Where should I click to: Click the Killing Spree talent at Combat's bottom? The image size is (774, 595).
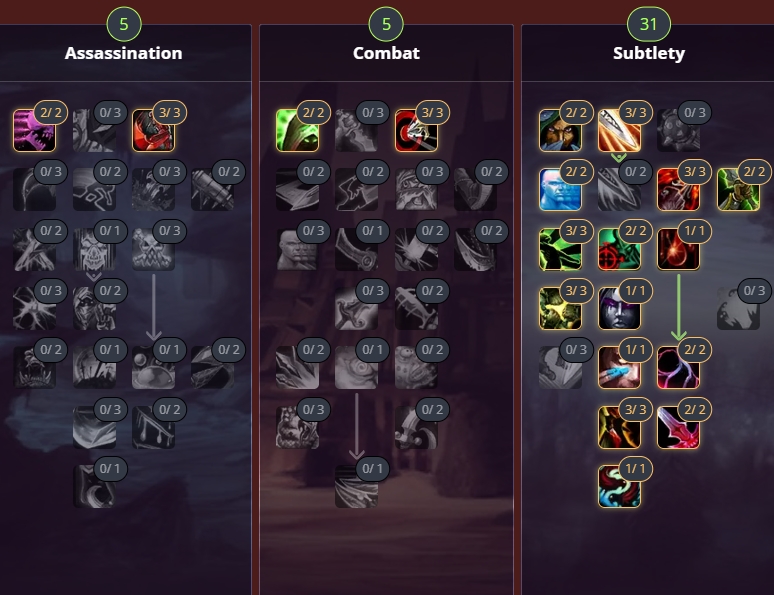click(356, 486)
